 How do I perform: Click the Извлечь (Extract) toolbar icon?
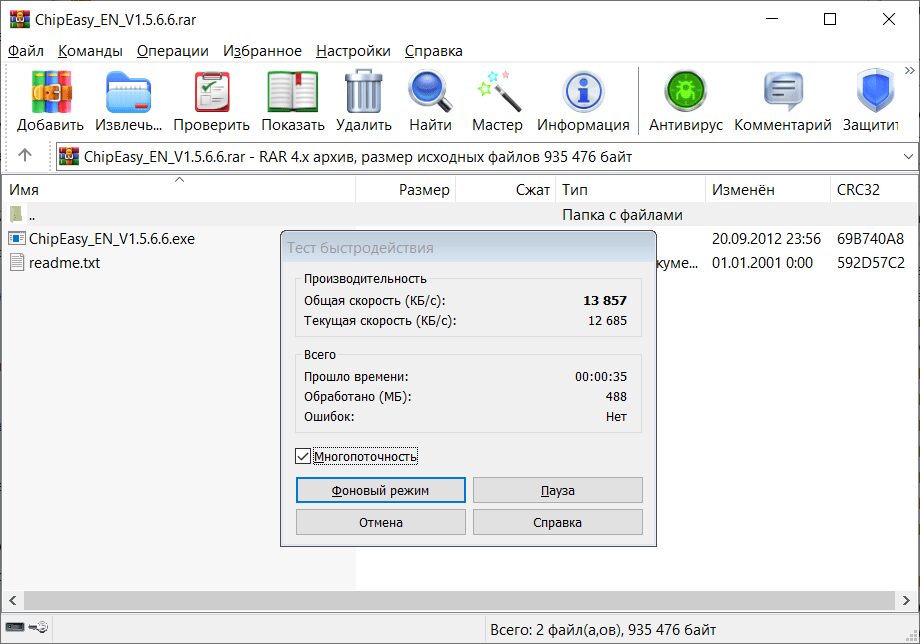pyautogui.click(x=128, y=93)
